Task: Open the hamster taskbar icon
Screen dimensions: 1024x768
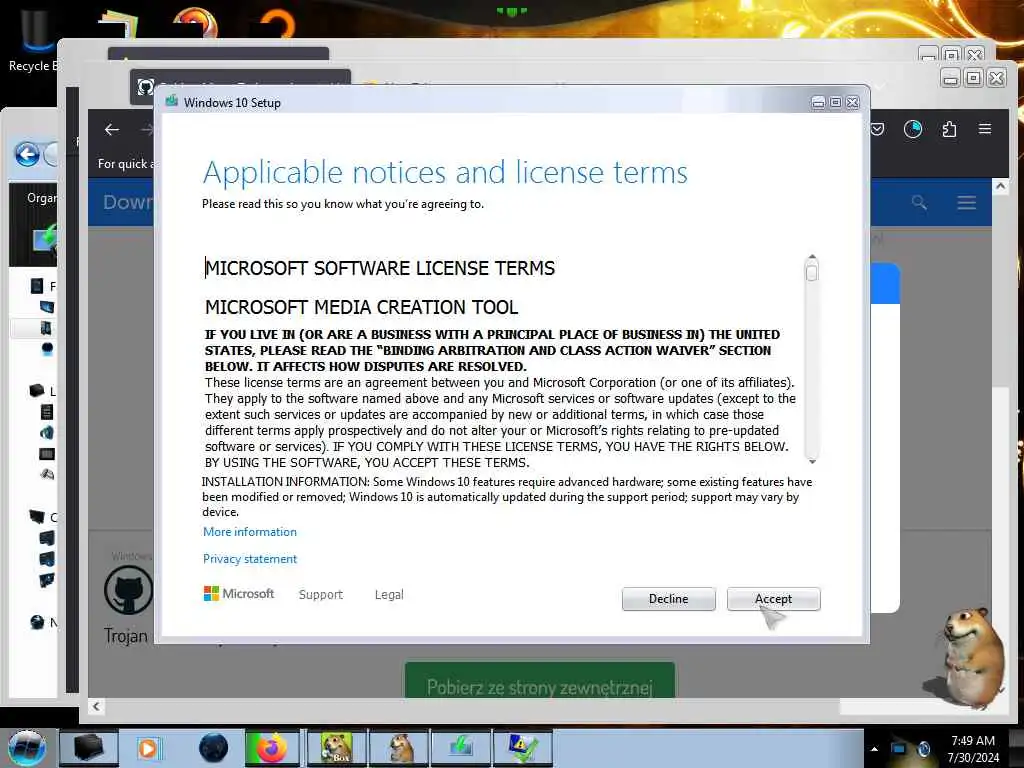Action: 400,748
